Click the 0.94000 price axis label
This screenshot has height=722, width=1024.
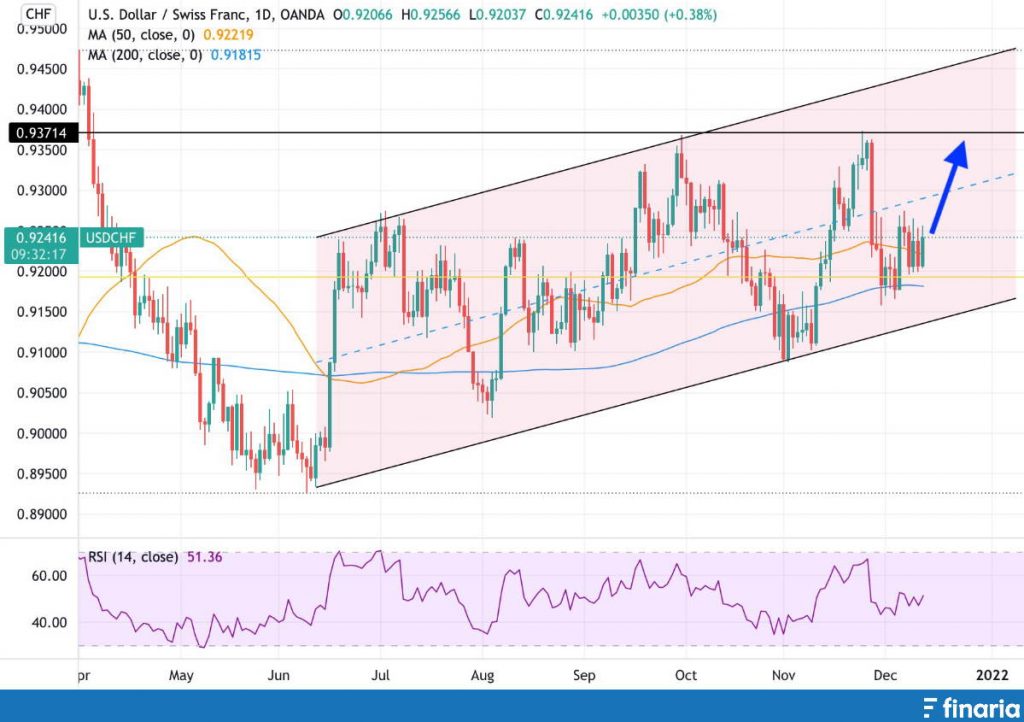point(42,109)
